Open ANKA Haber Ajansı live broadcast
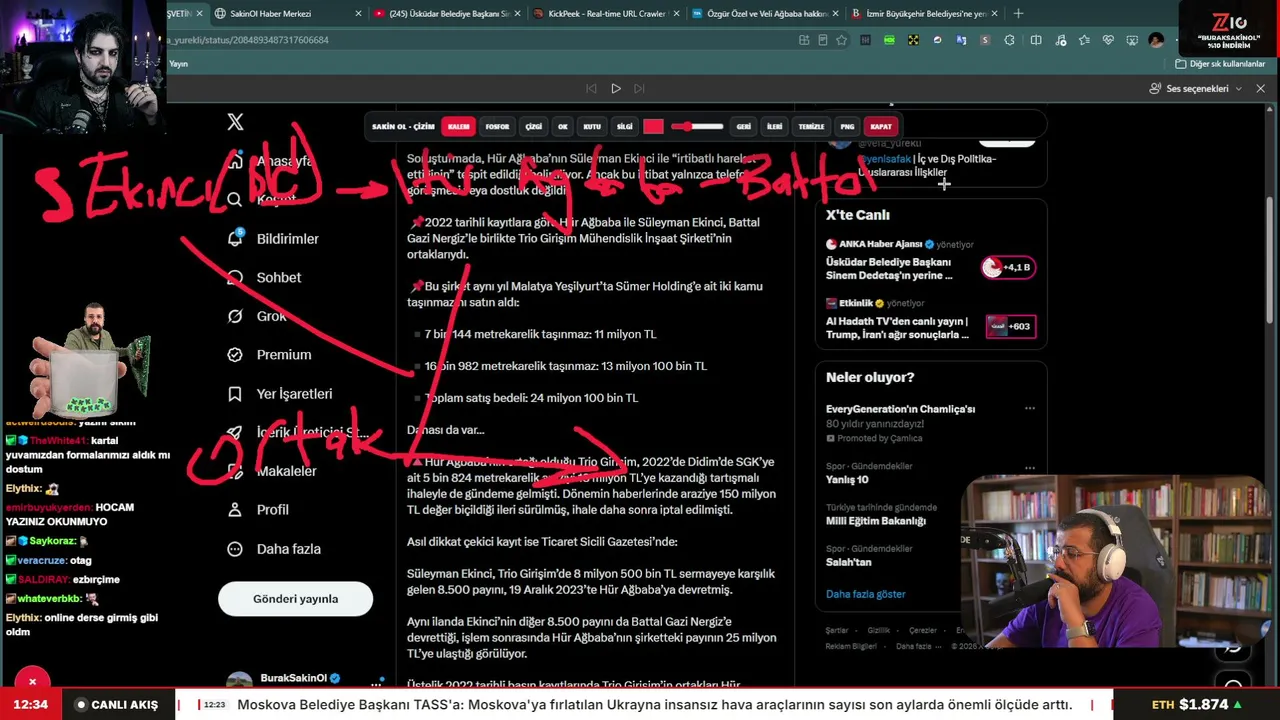The width and height of the screenshot is (1280, 720). 931,261
